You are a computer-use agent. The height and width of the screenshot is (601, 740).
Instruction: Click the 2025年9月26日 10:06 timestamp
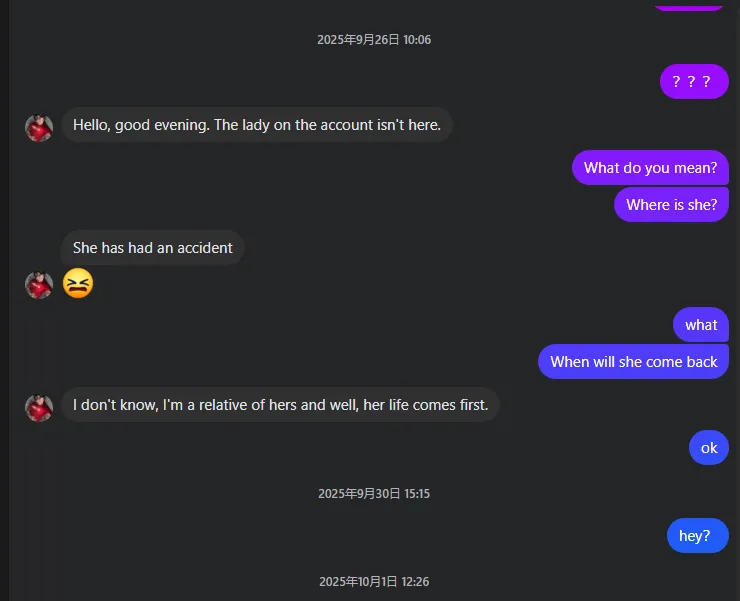coord(374,40)
